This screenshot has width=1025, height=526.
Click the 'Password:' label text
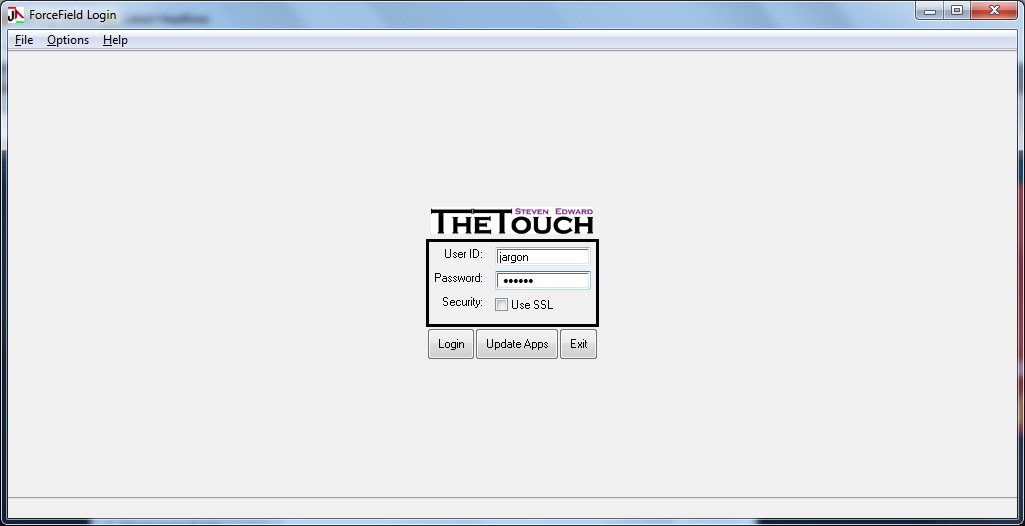(458, 278)
